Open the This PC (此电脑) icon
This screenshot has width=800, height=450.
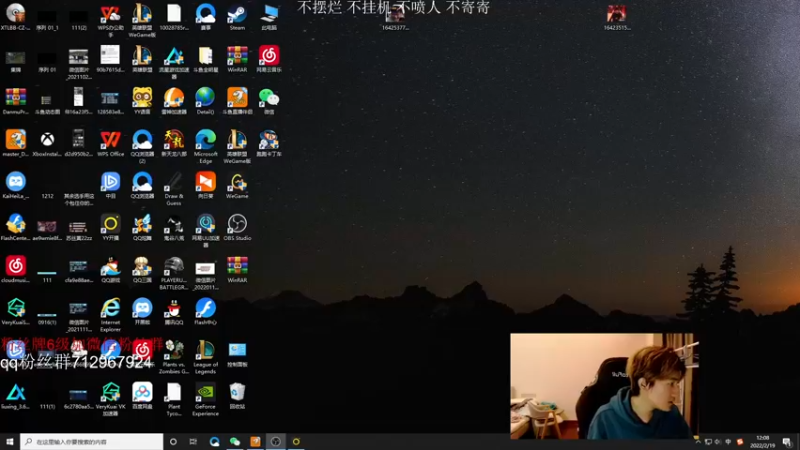(269, 16)
